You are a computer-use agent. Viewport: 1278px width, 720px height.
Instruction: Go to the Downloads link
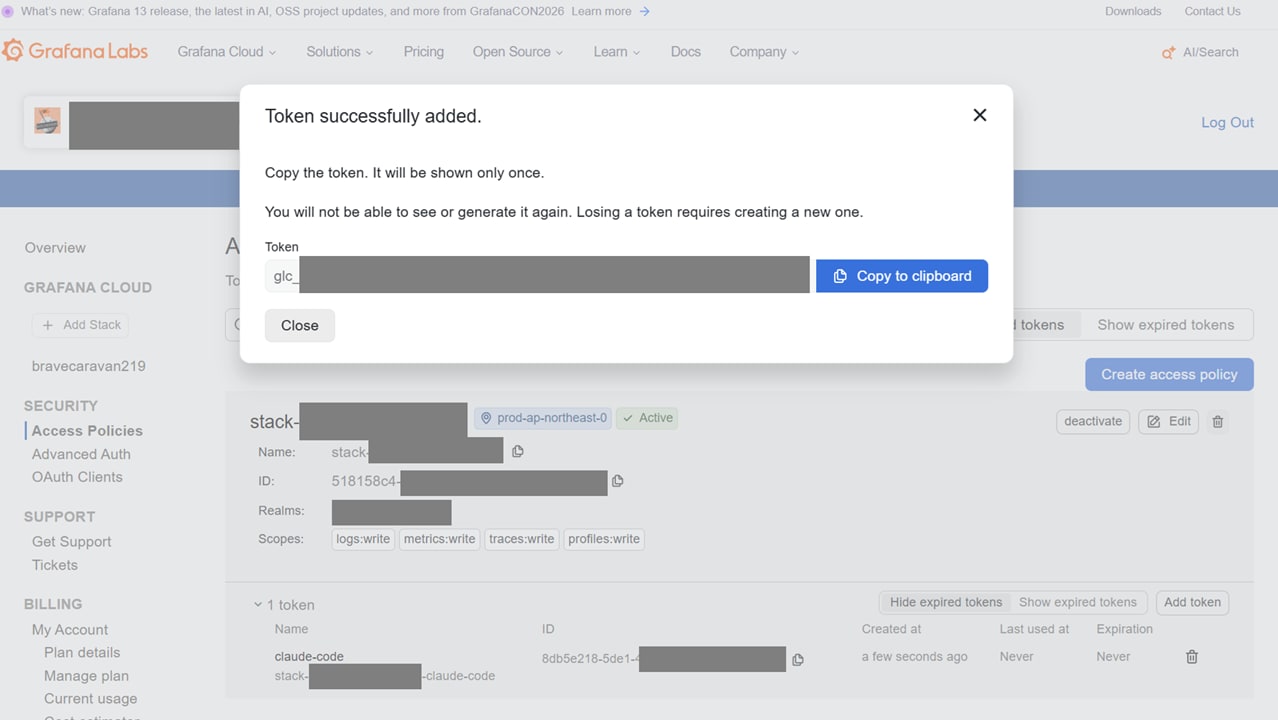tap(1133, 12)
